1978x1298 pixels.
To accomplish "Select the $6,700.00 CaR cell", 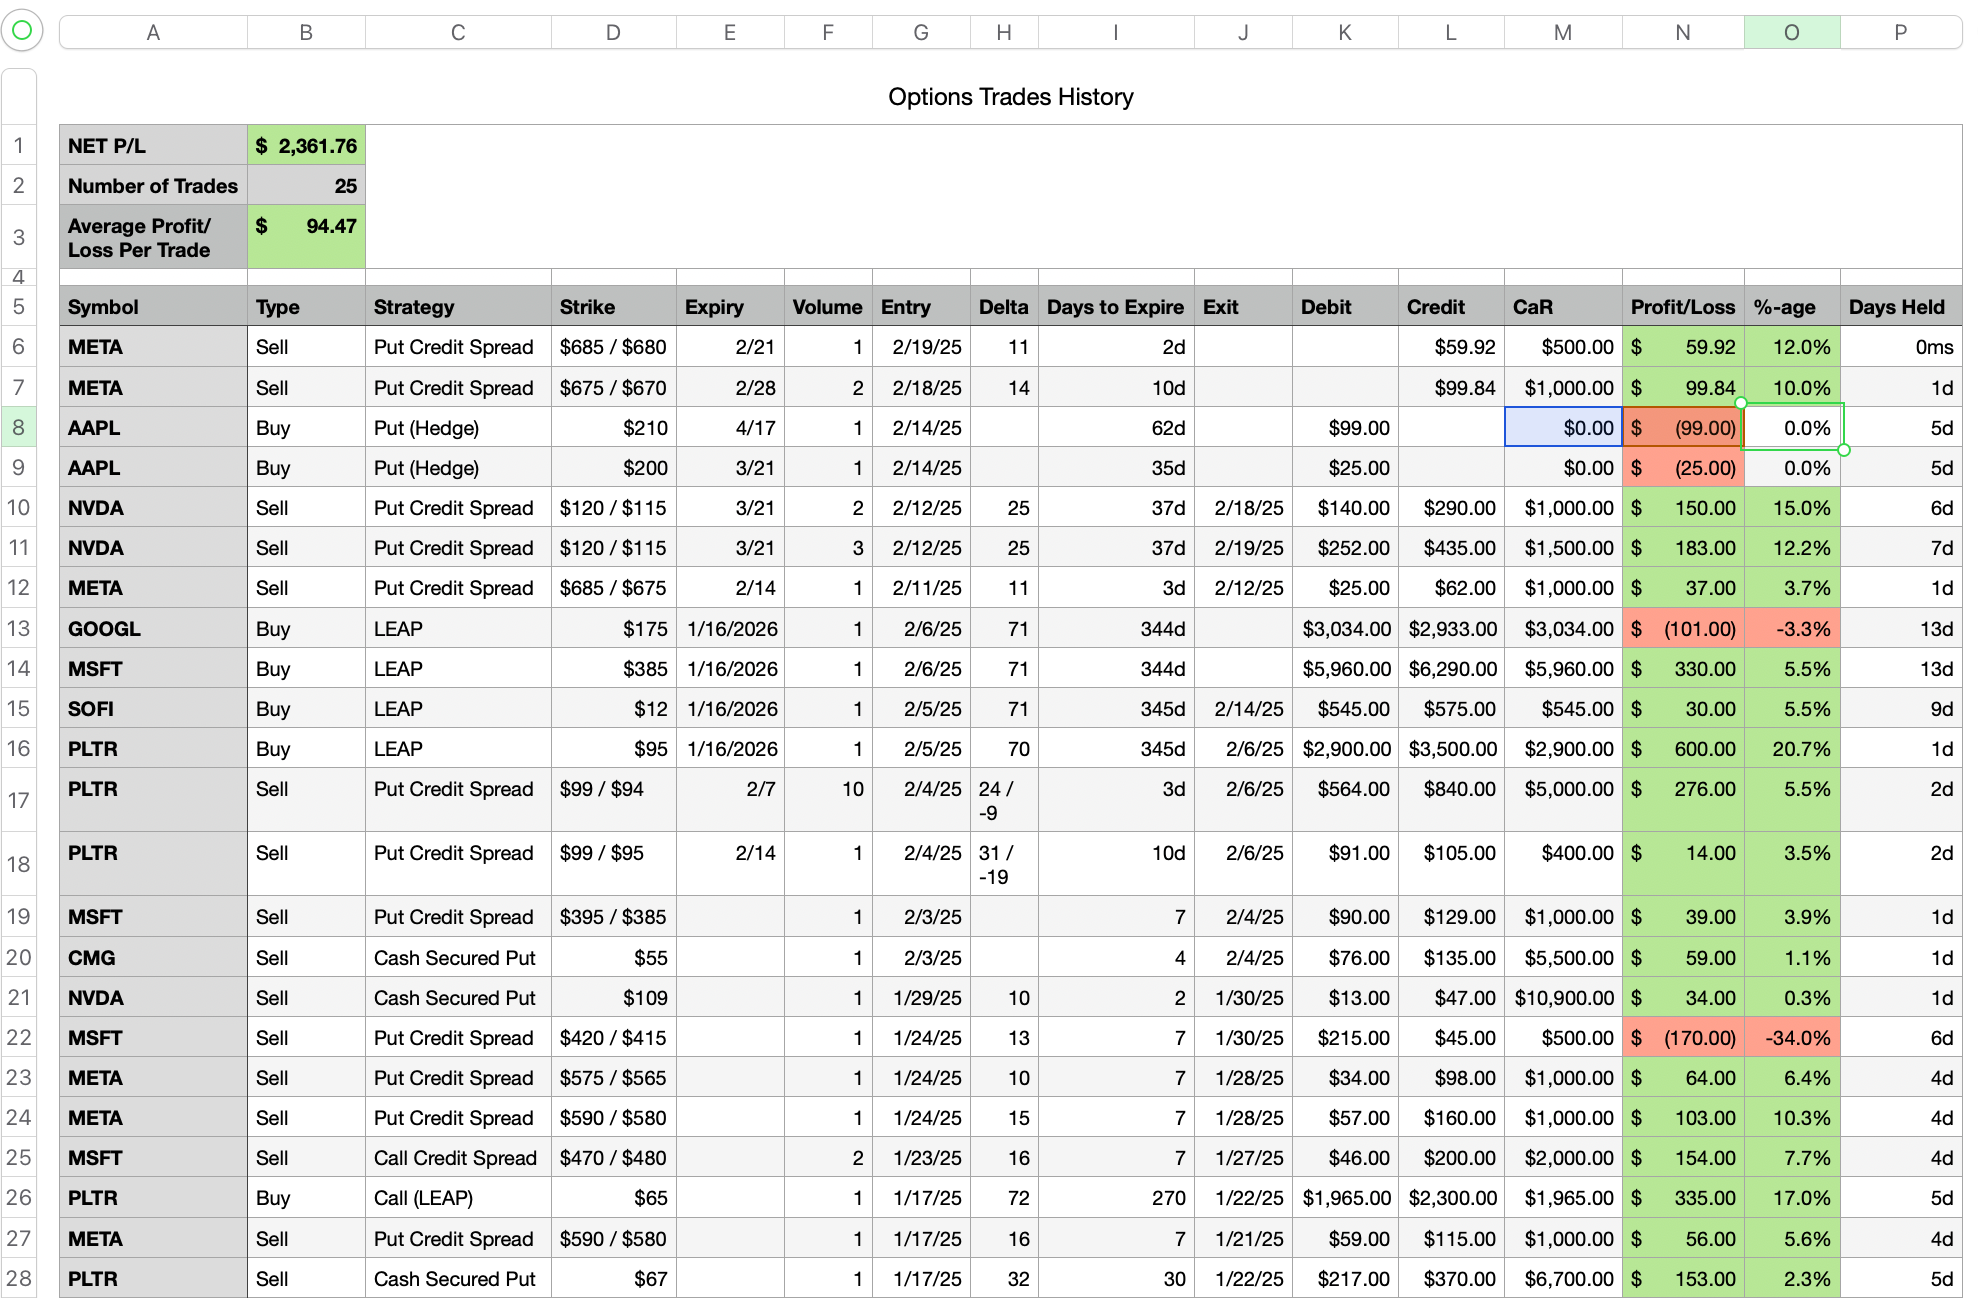I will click(1563, 1278).
